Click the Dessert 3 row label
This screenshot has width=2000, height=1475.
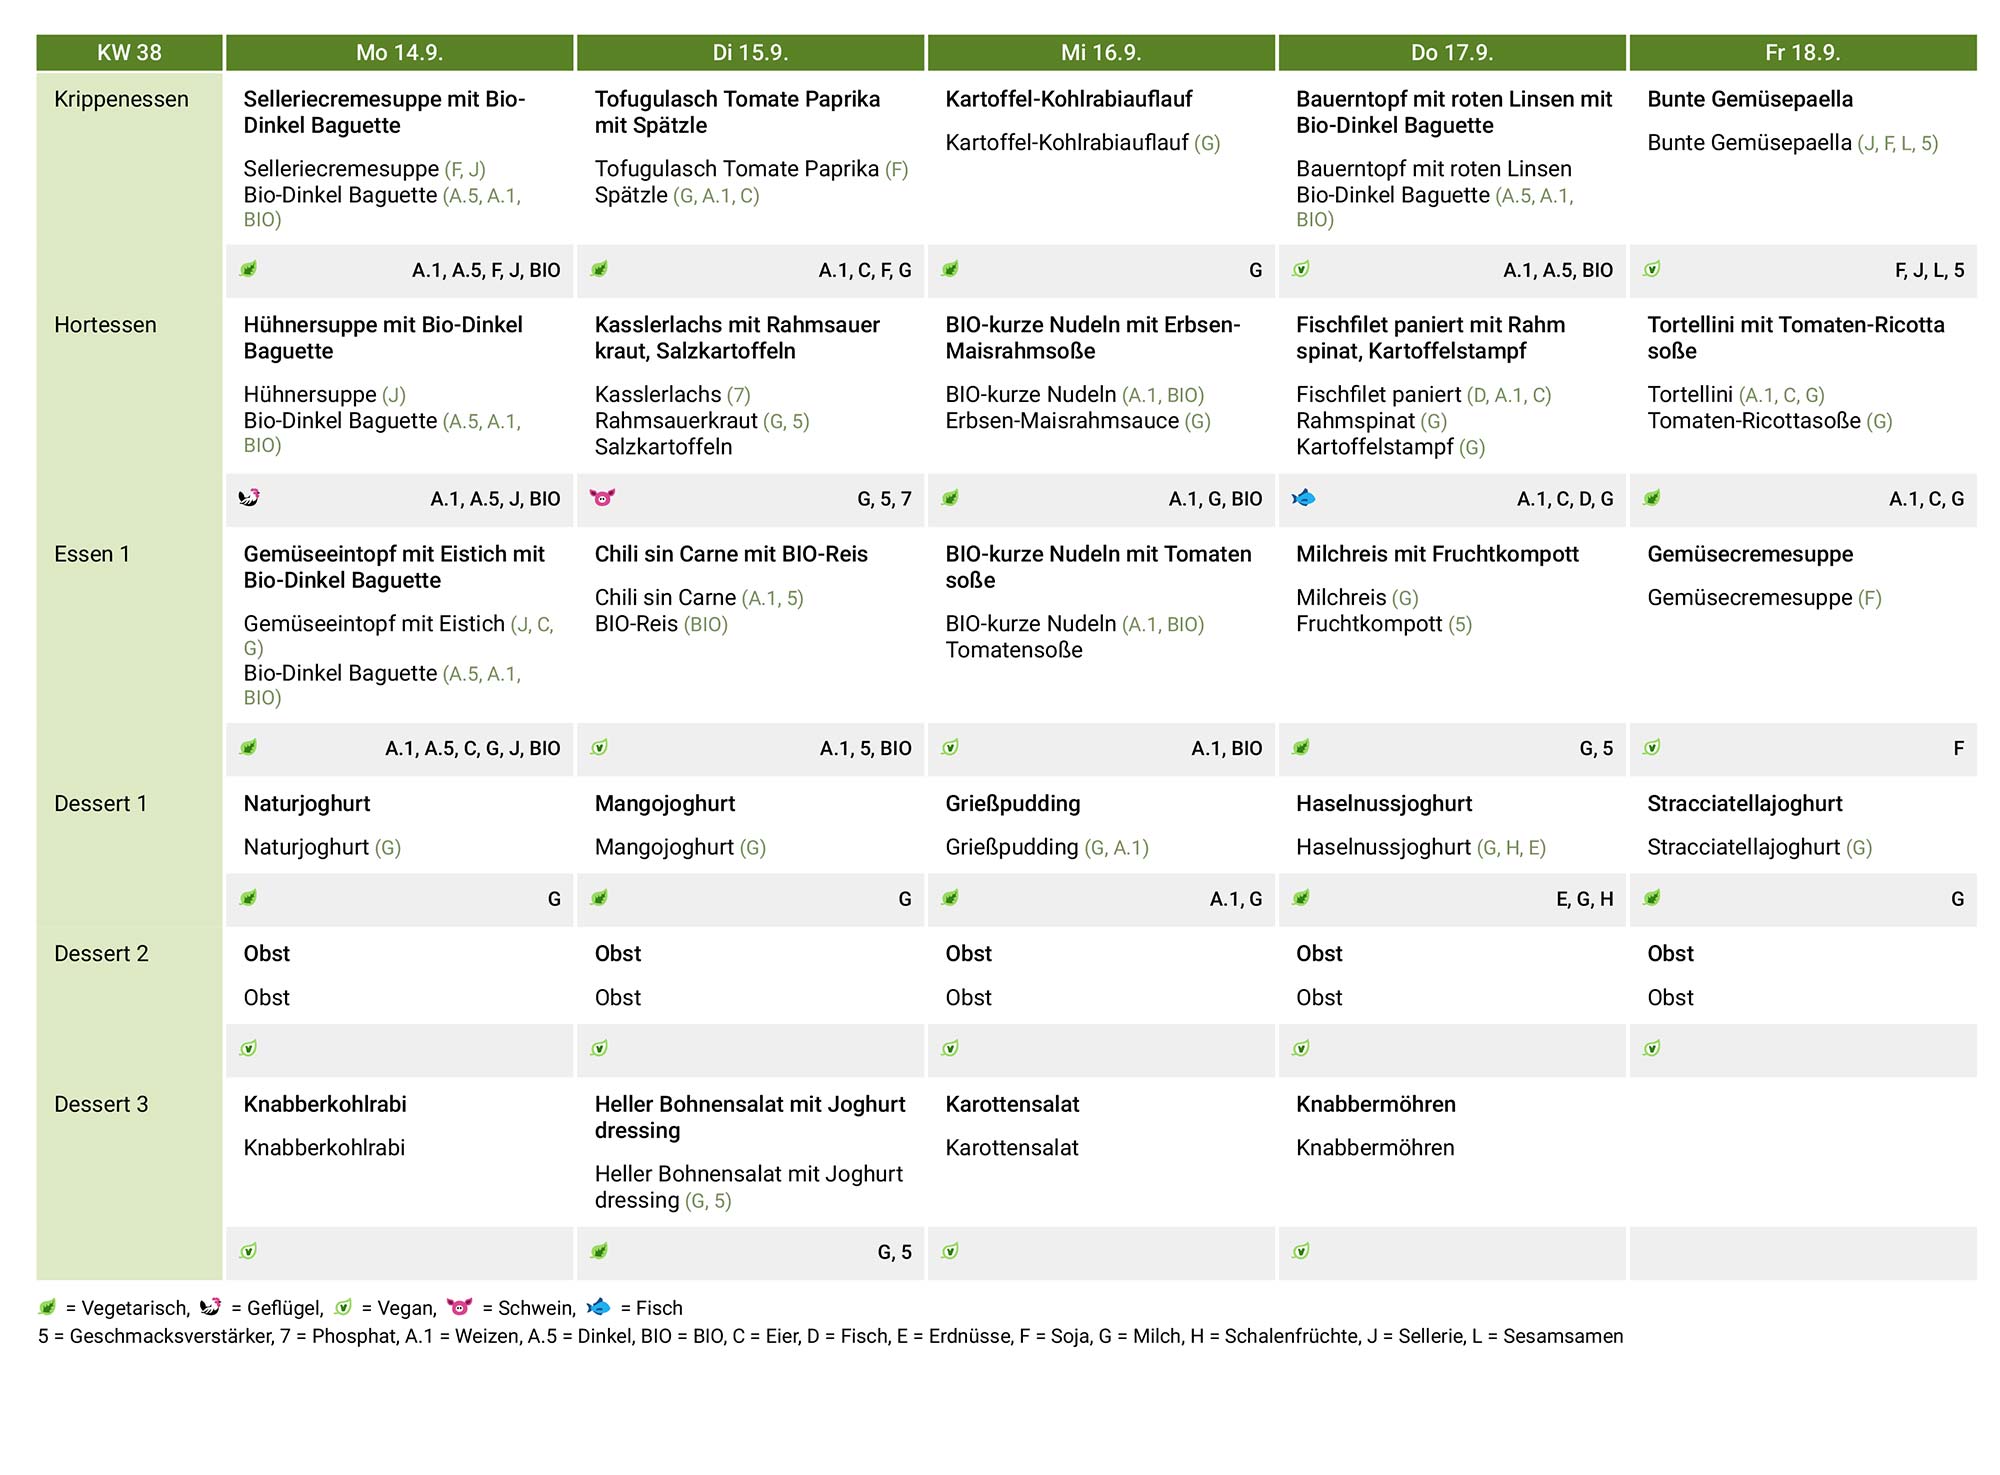click(x=101, y=1104)
